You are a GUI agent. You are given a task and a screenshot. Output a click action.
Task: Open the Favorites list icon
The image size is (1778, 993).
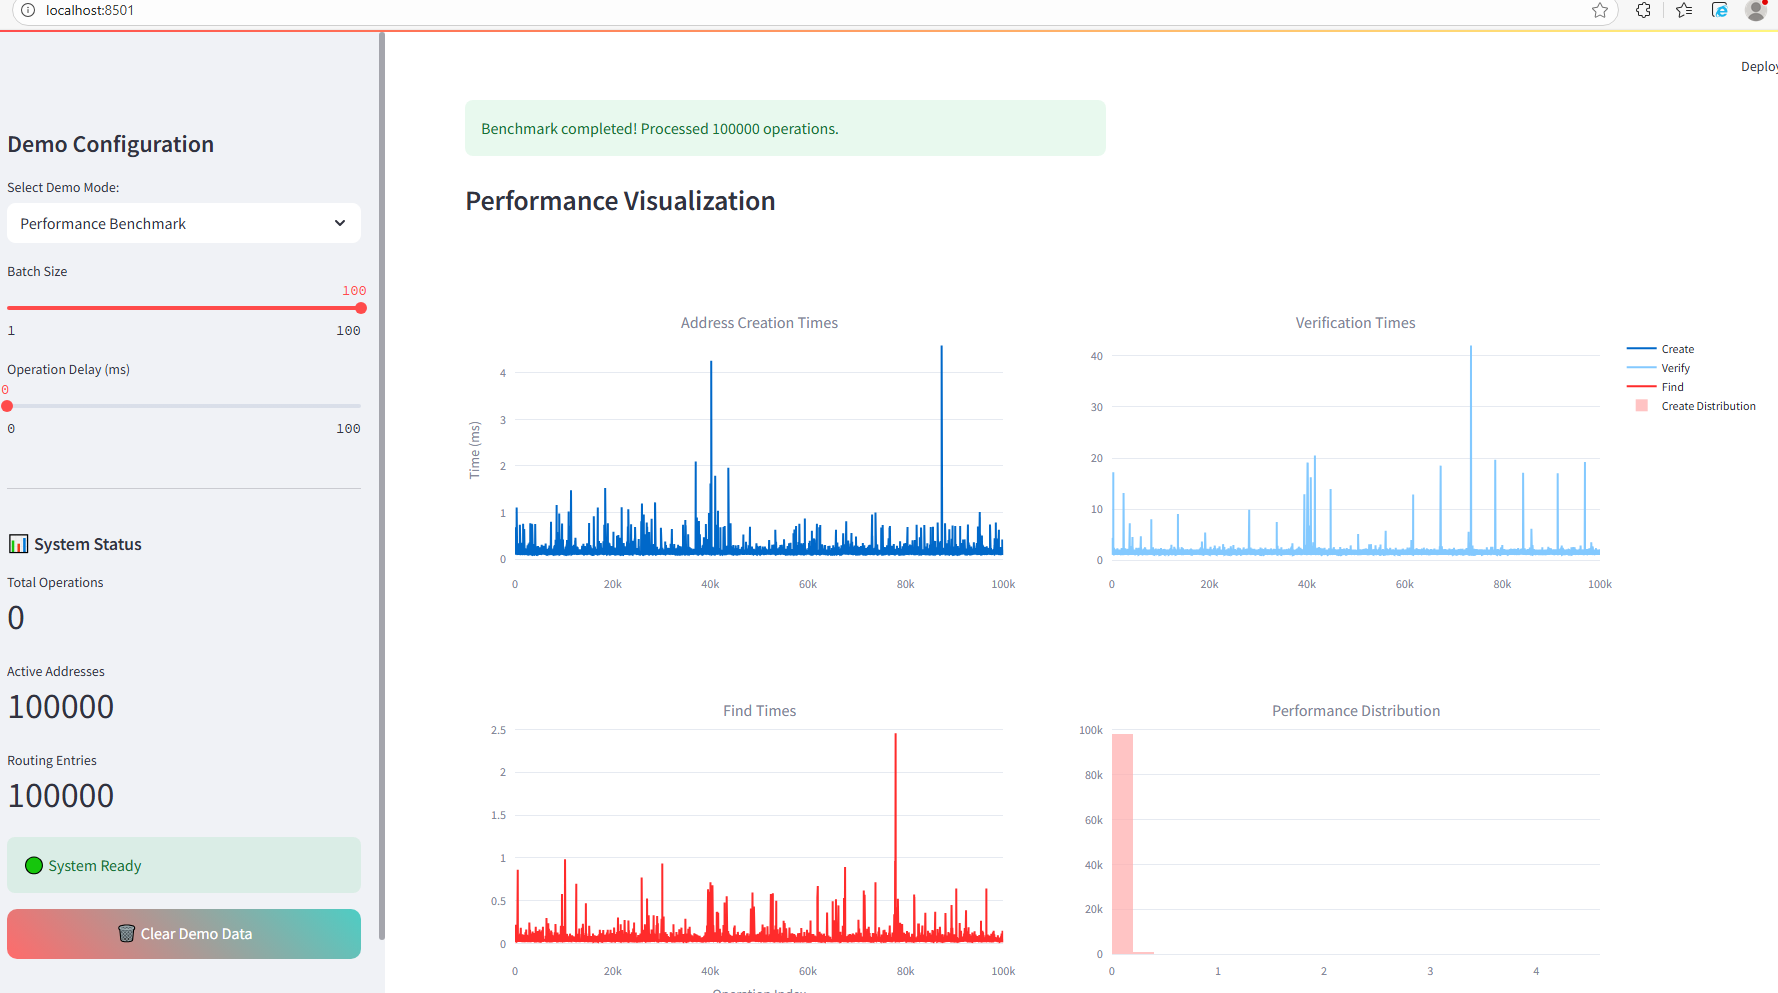(1684, 10)
